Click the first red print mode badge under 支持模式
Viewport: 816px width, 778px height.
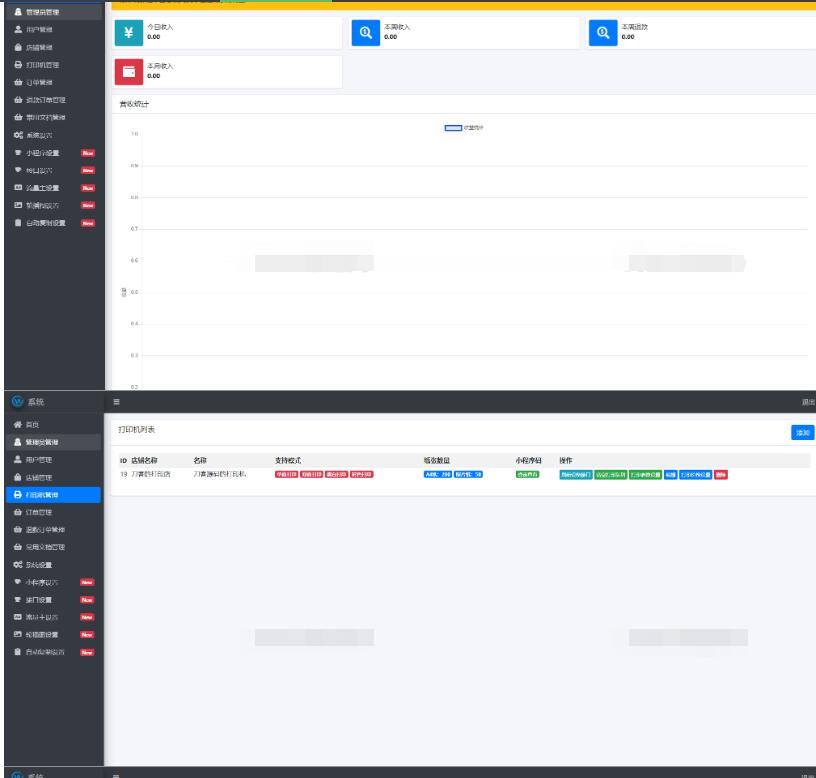click(x=286, y=474)
